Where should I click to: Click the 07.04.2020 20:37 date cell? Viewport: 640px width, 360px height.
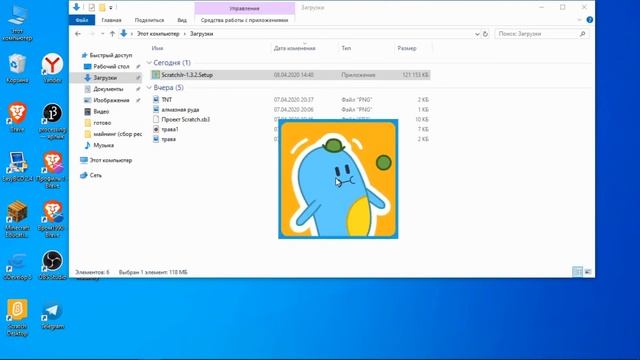(x=294, y=100)
